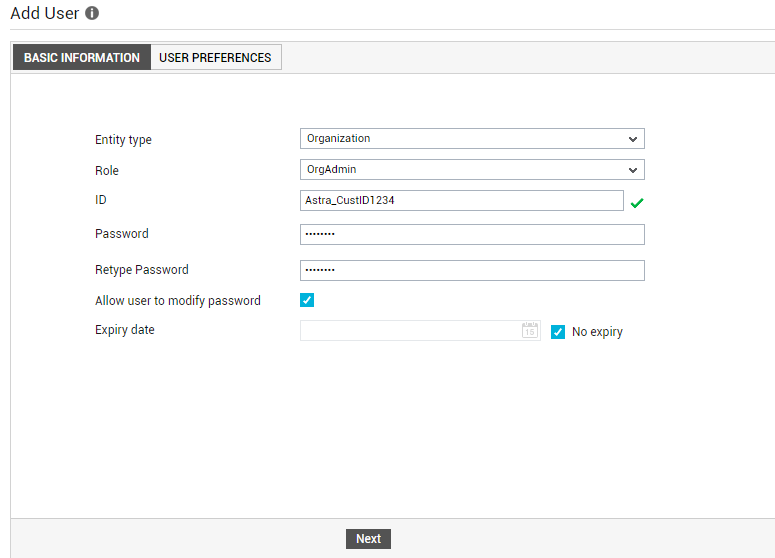Click the Add User page heading
Screen dimensions: 775x558
pos(44,13)
